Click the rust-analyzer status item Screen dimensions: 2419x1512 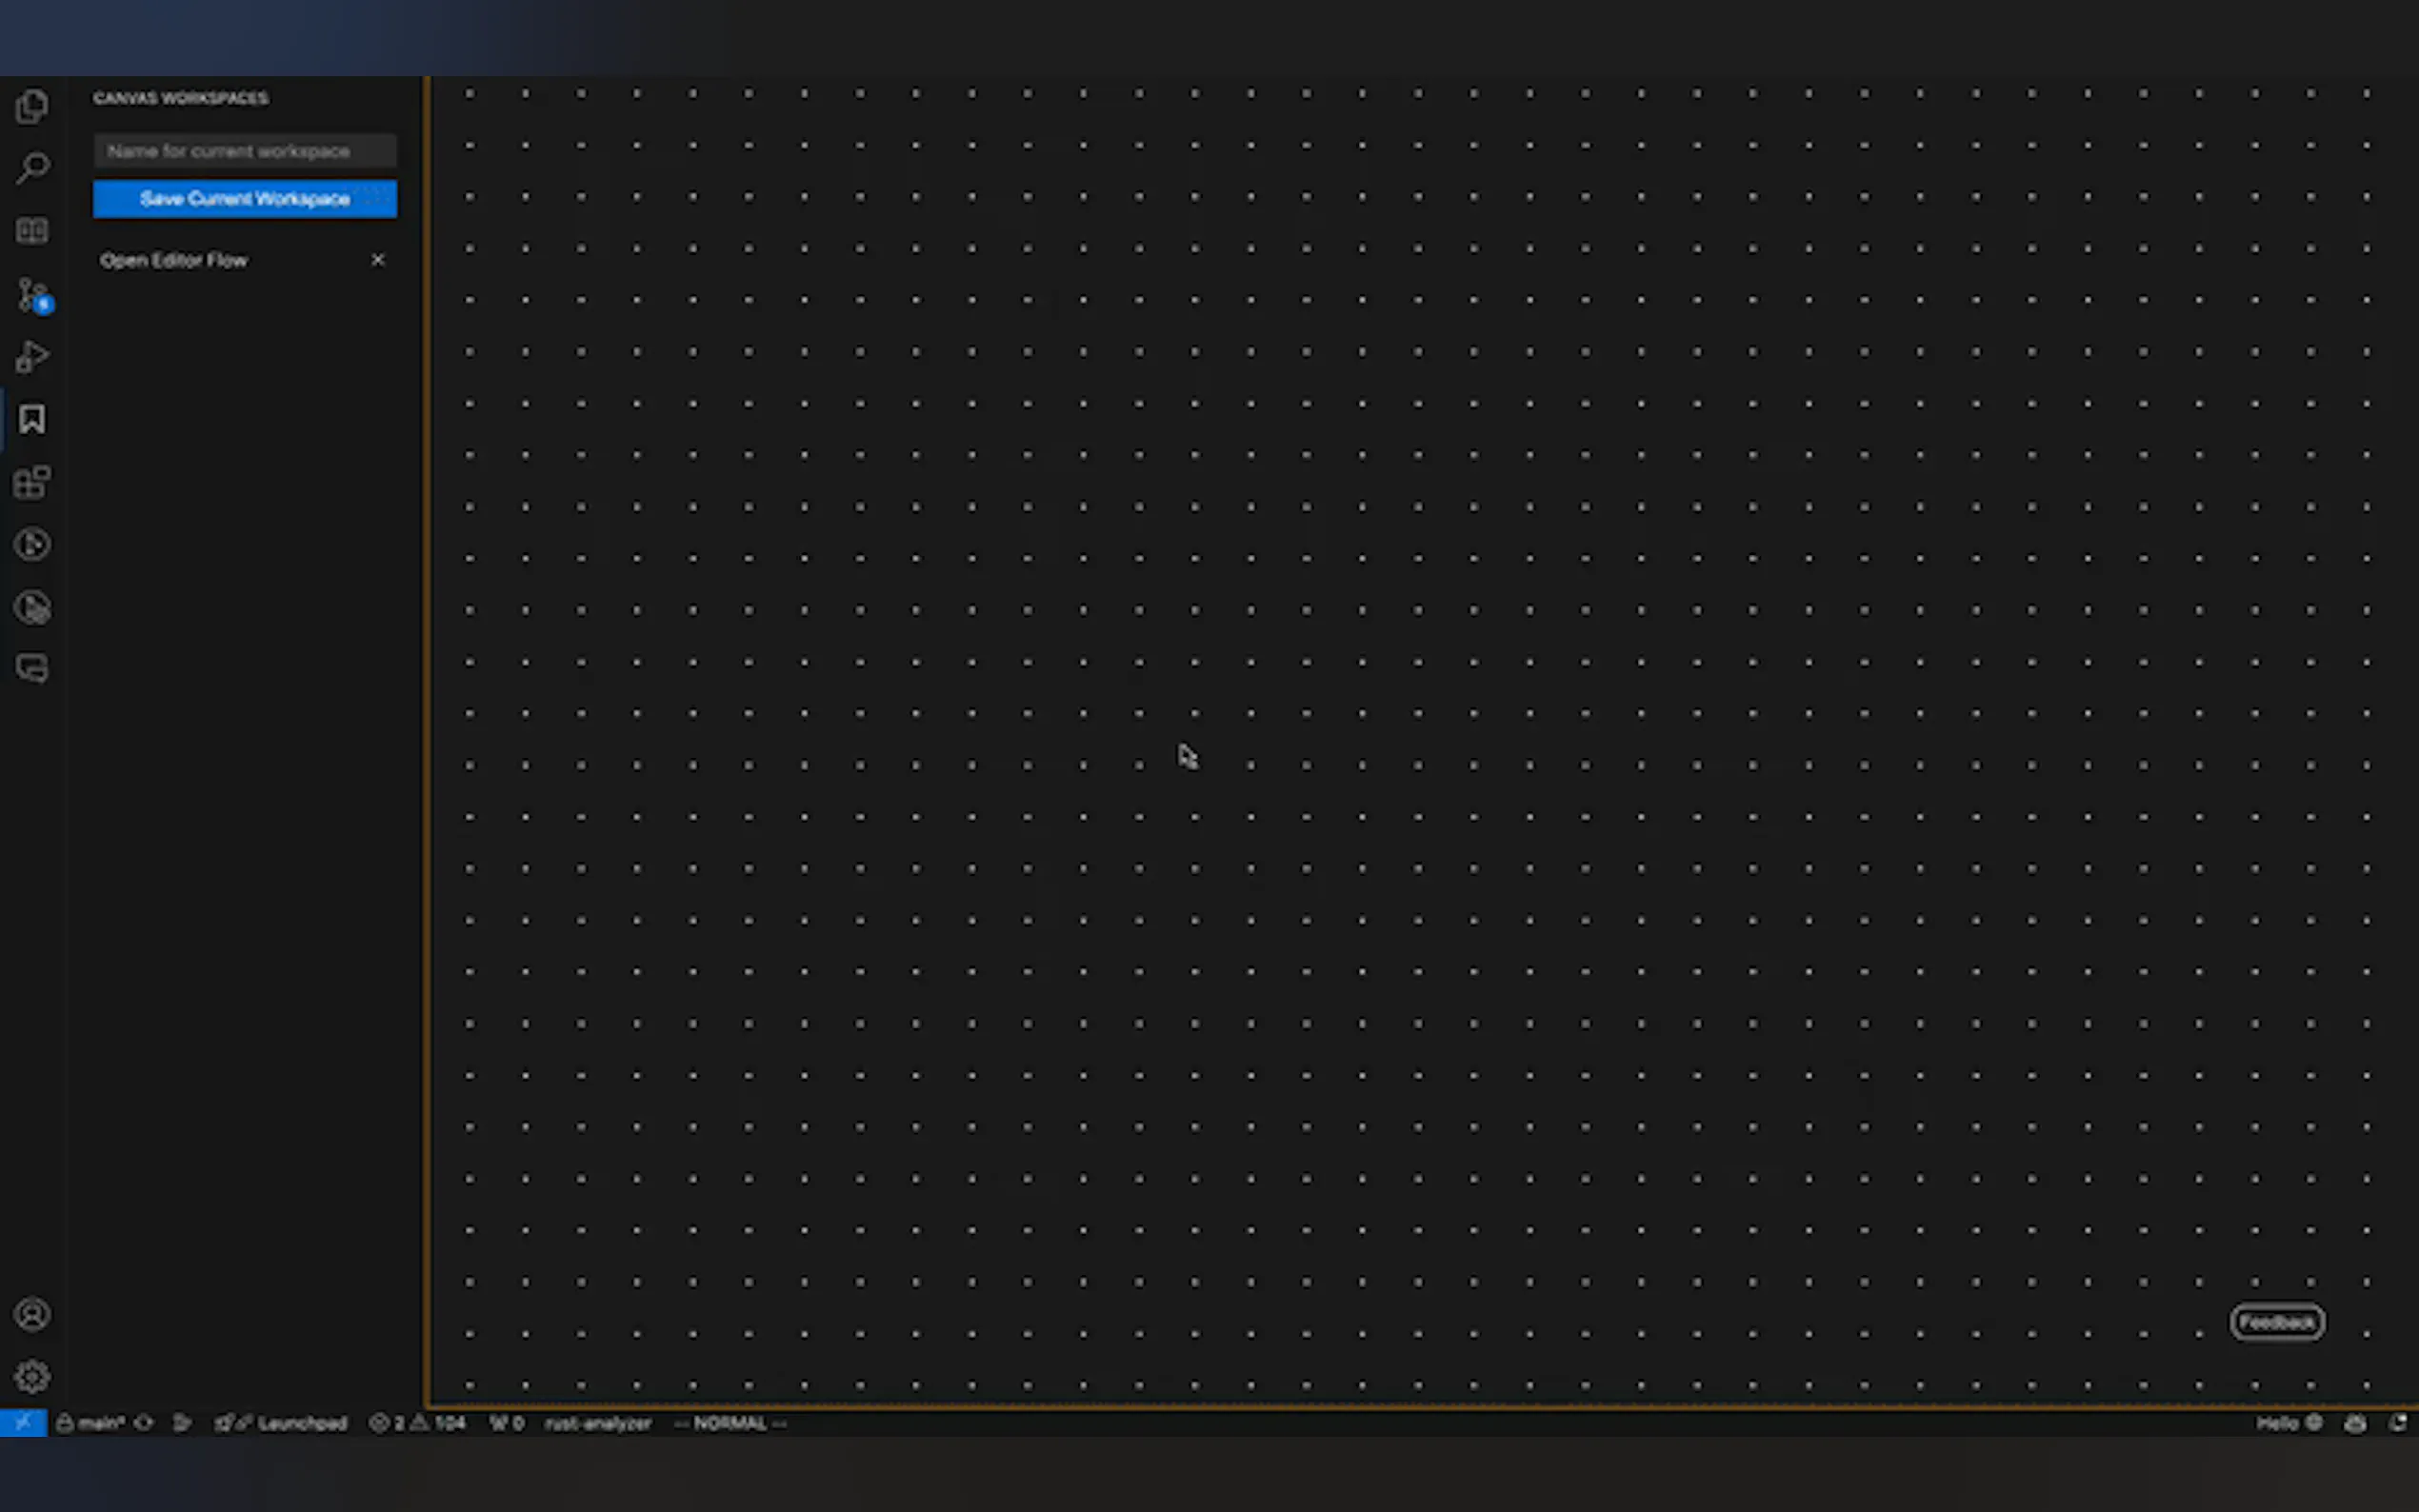coord(597,1423)
